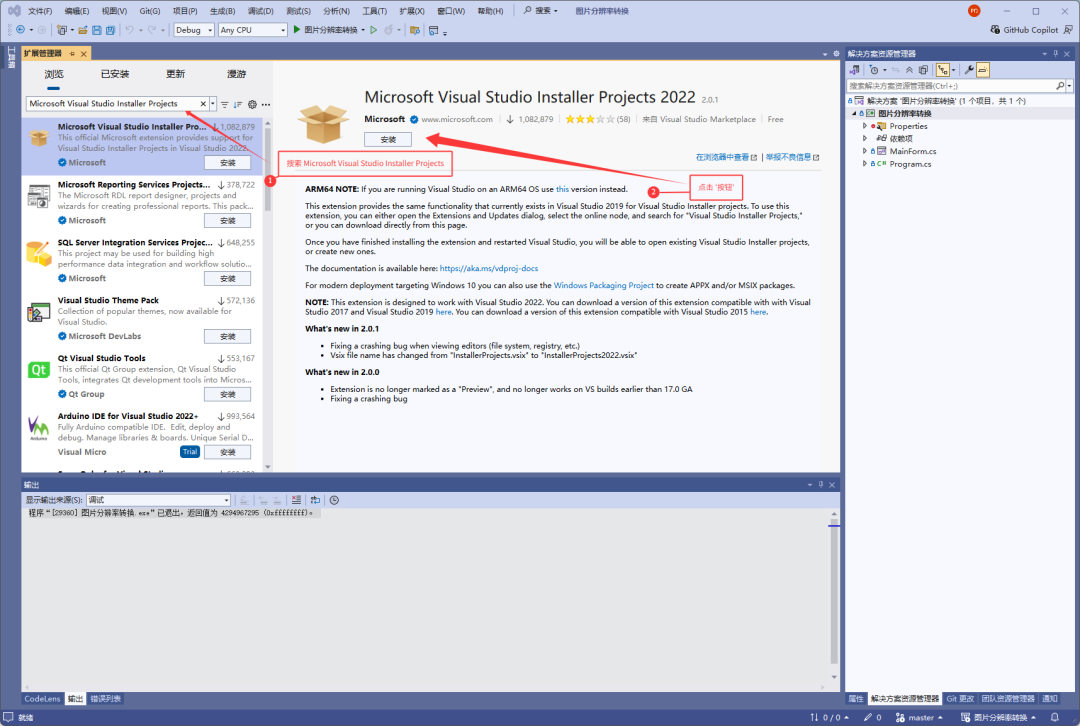Click the hot reload flame icon
The width and height of the screenshot is (1080, 726).
pos(388,30)
